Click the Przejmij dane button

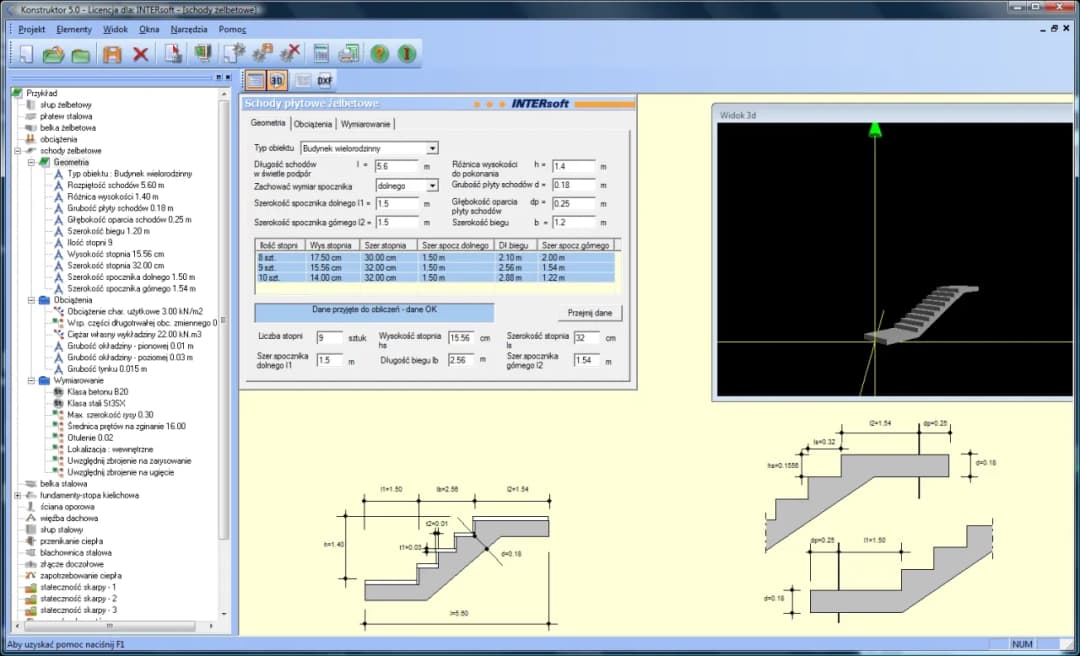click(588, 313)
